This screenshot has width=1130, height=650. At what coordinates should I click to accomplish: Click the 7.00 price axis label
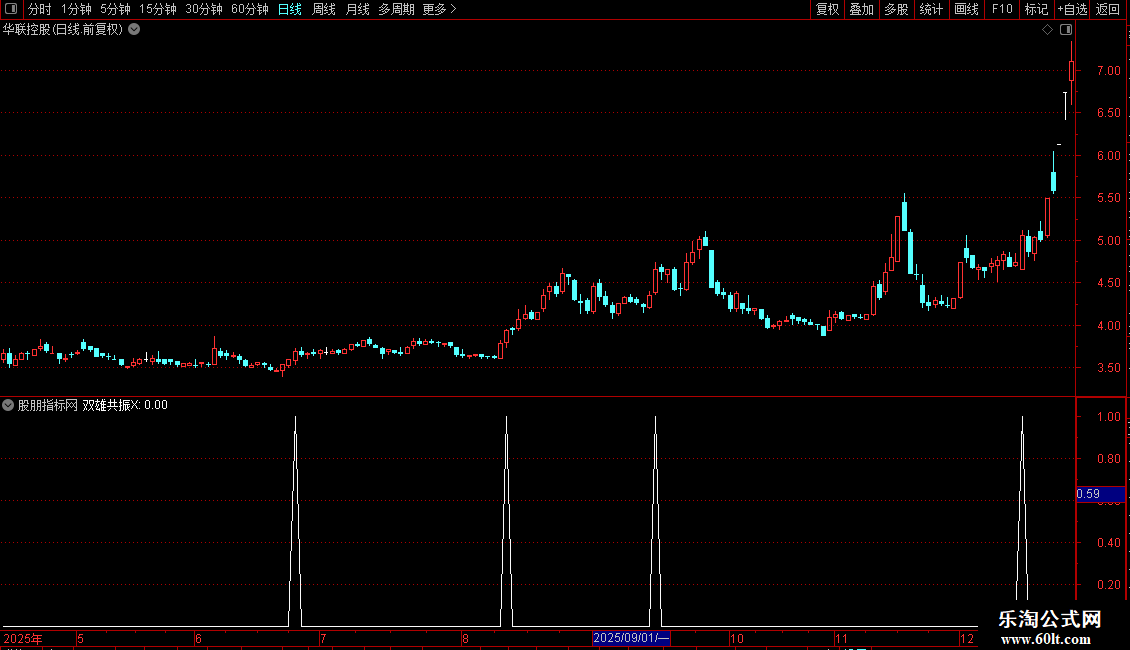coord(1109,71)
